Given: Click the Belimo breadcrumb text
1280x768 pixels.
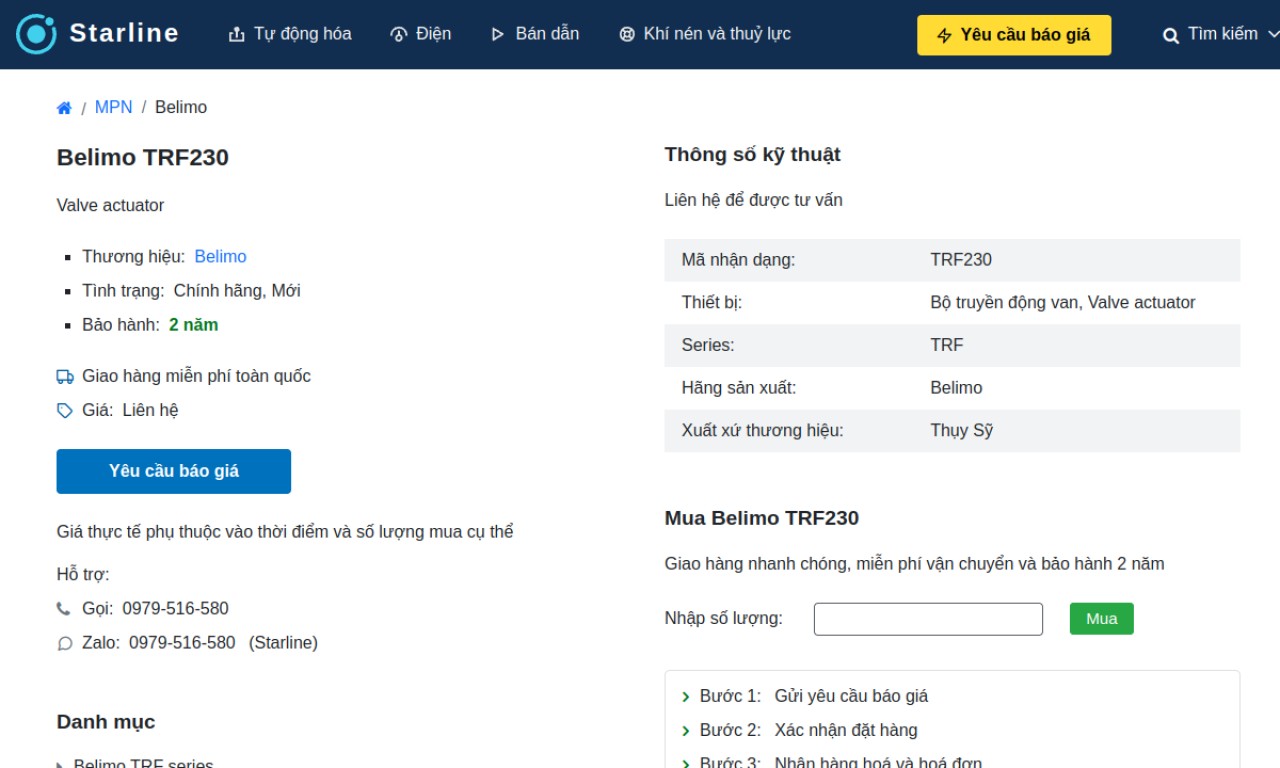Looking at the screenshot, I should (181, 107).
